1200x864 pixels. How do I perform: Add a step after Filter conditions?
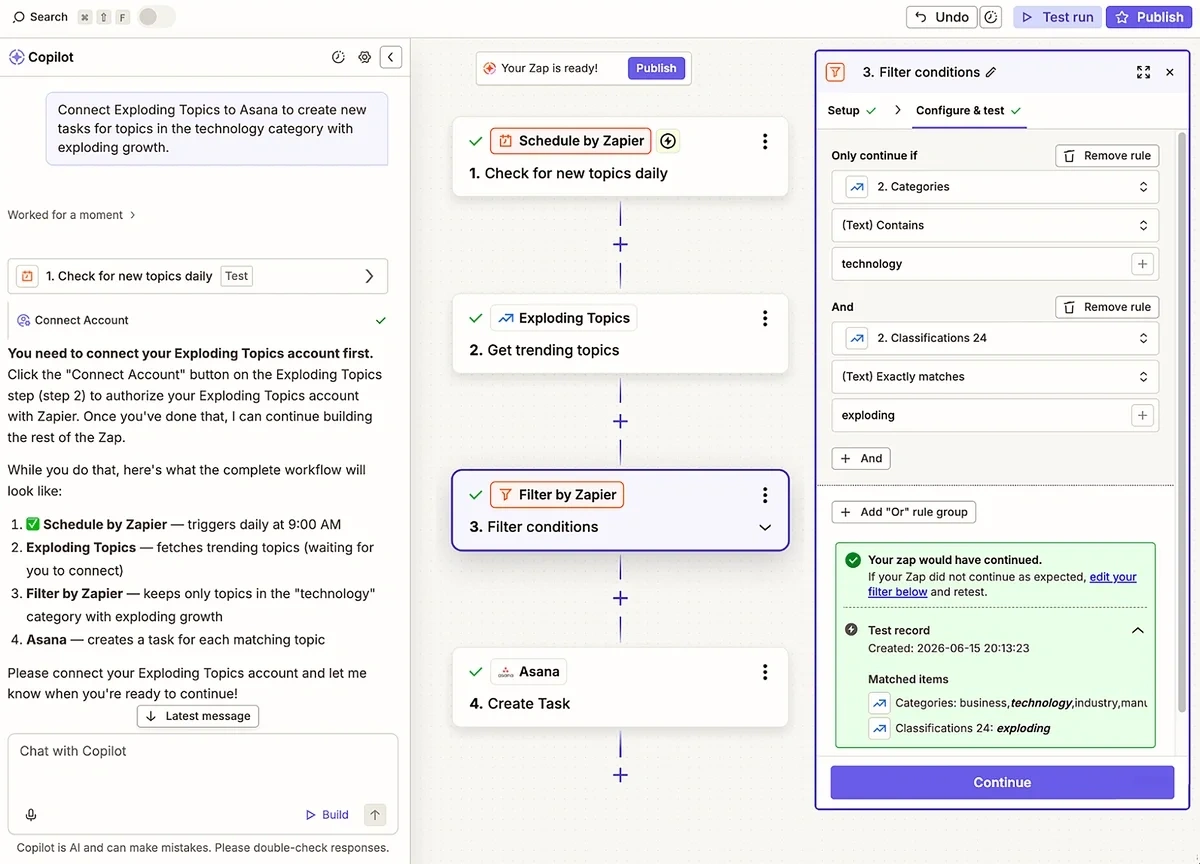[620, 598]
